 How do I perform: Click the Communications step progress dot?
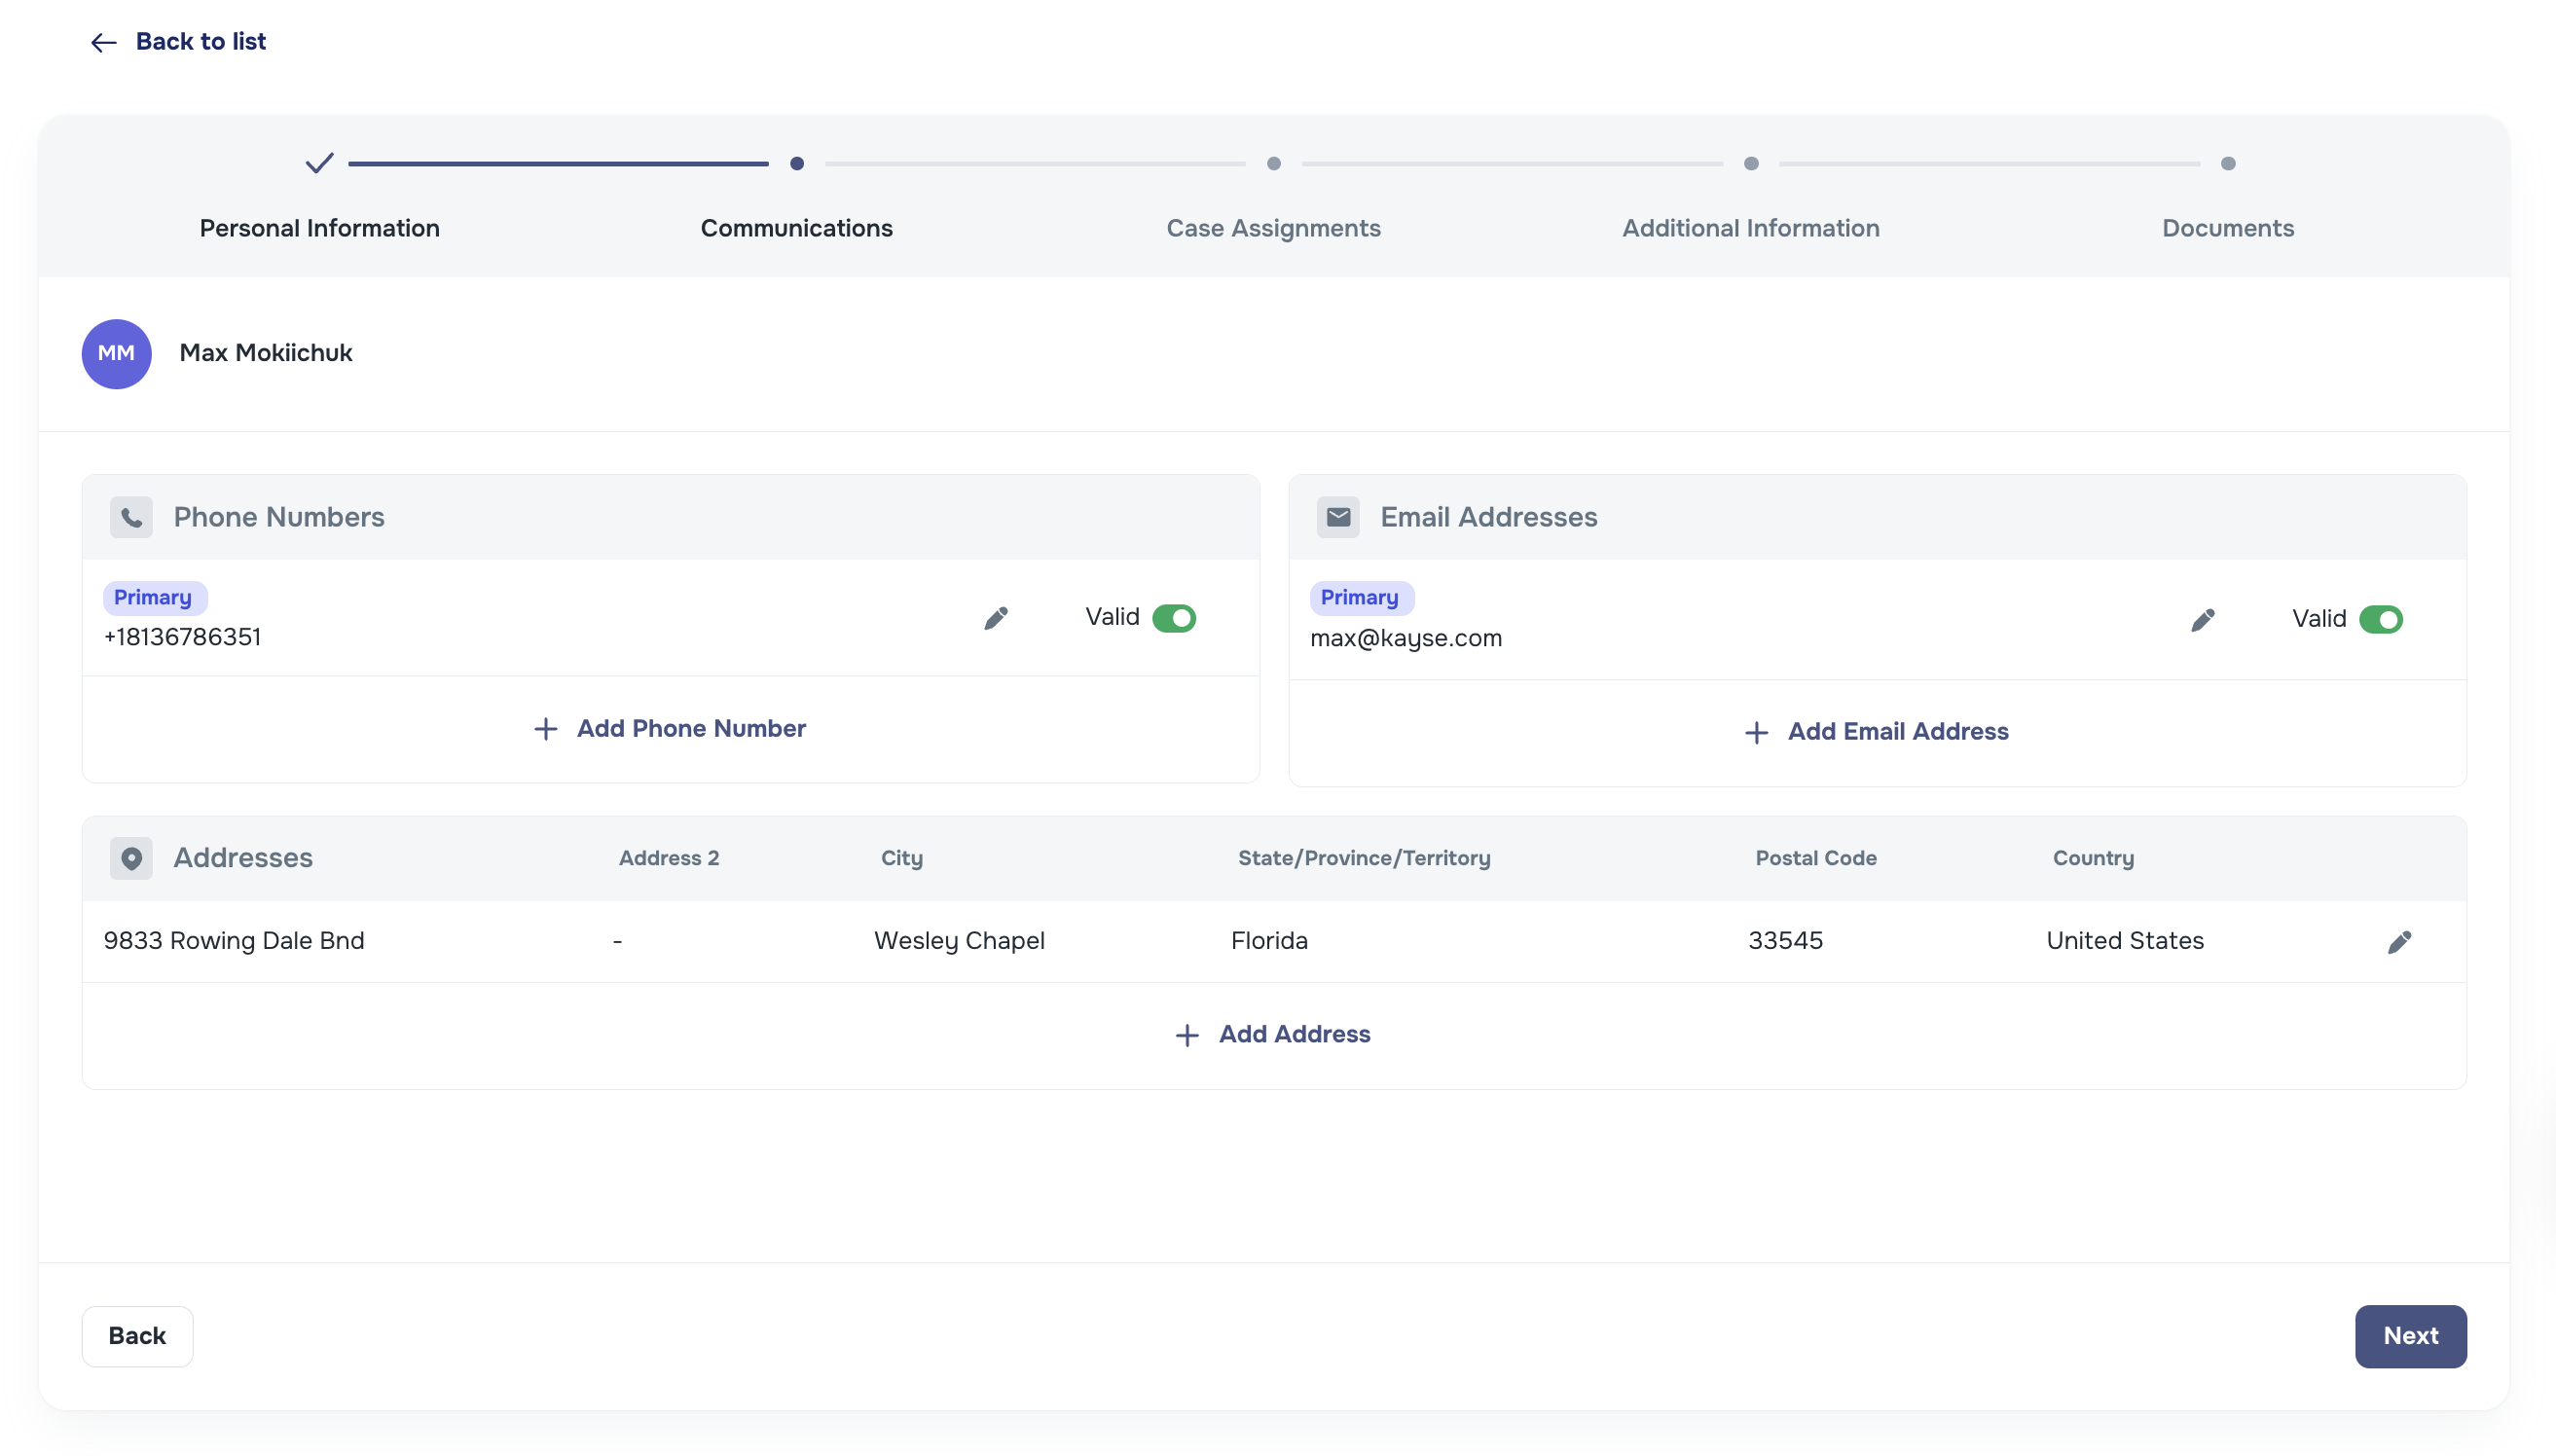point(796,163)
